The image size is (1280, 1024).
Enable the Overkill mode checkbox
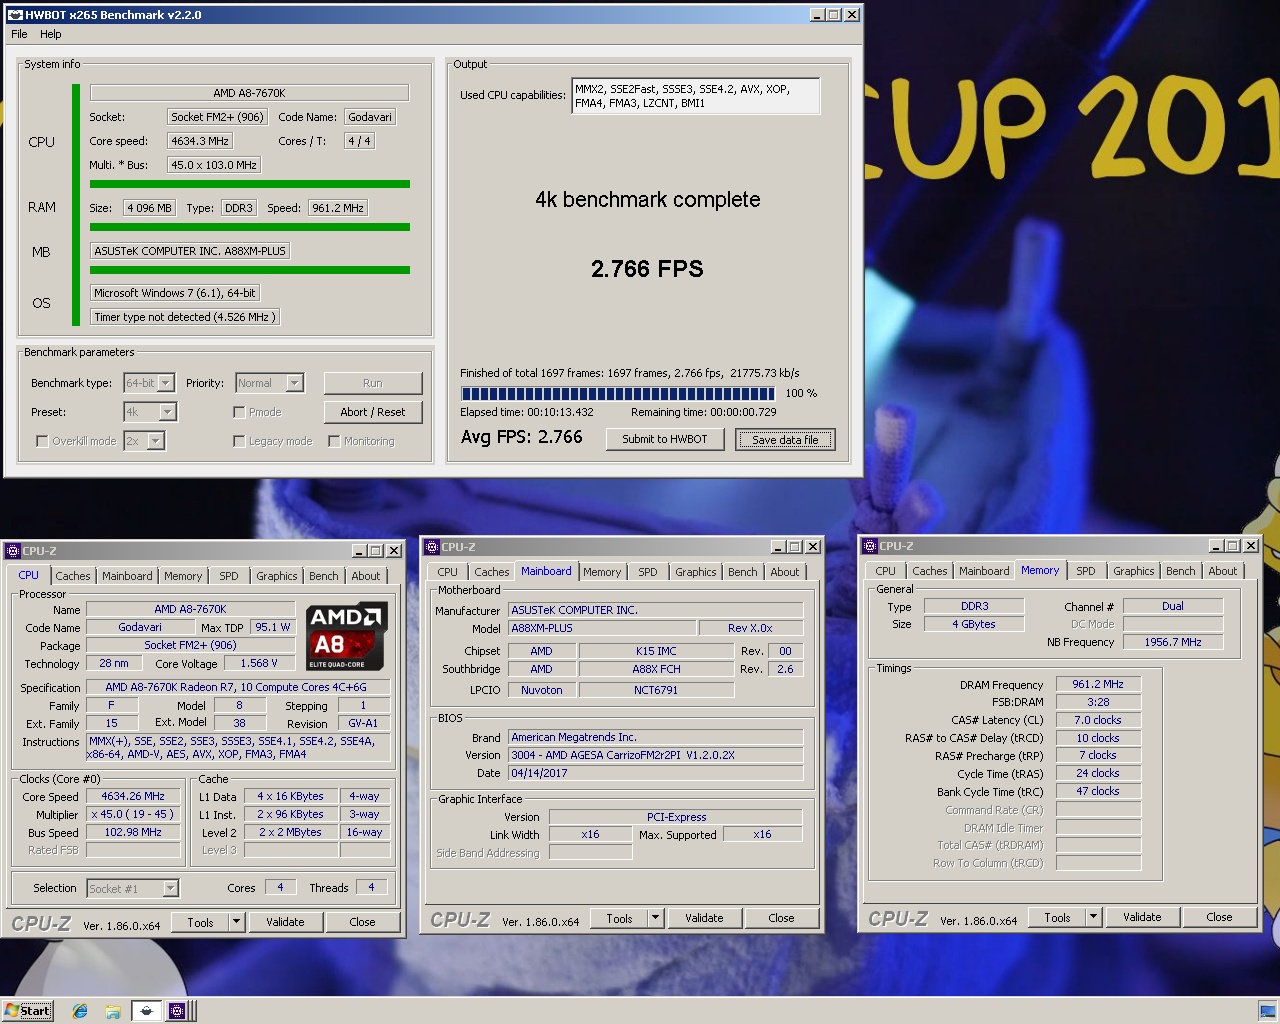point(42,441)
